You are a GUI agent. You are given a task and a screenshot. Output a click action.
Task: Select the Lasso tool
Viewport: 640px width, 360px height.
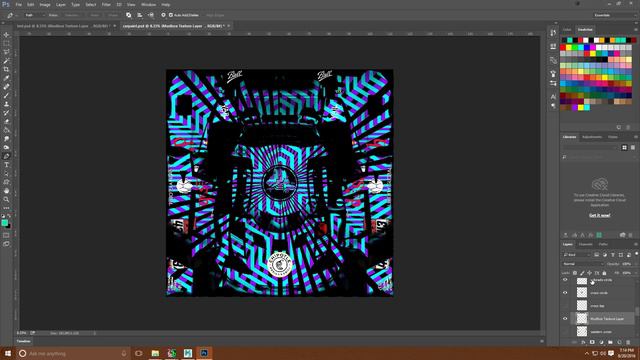point(7,52)
